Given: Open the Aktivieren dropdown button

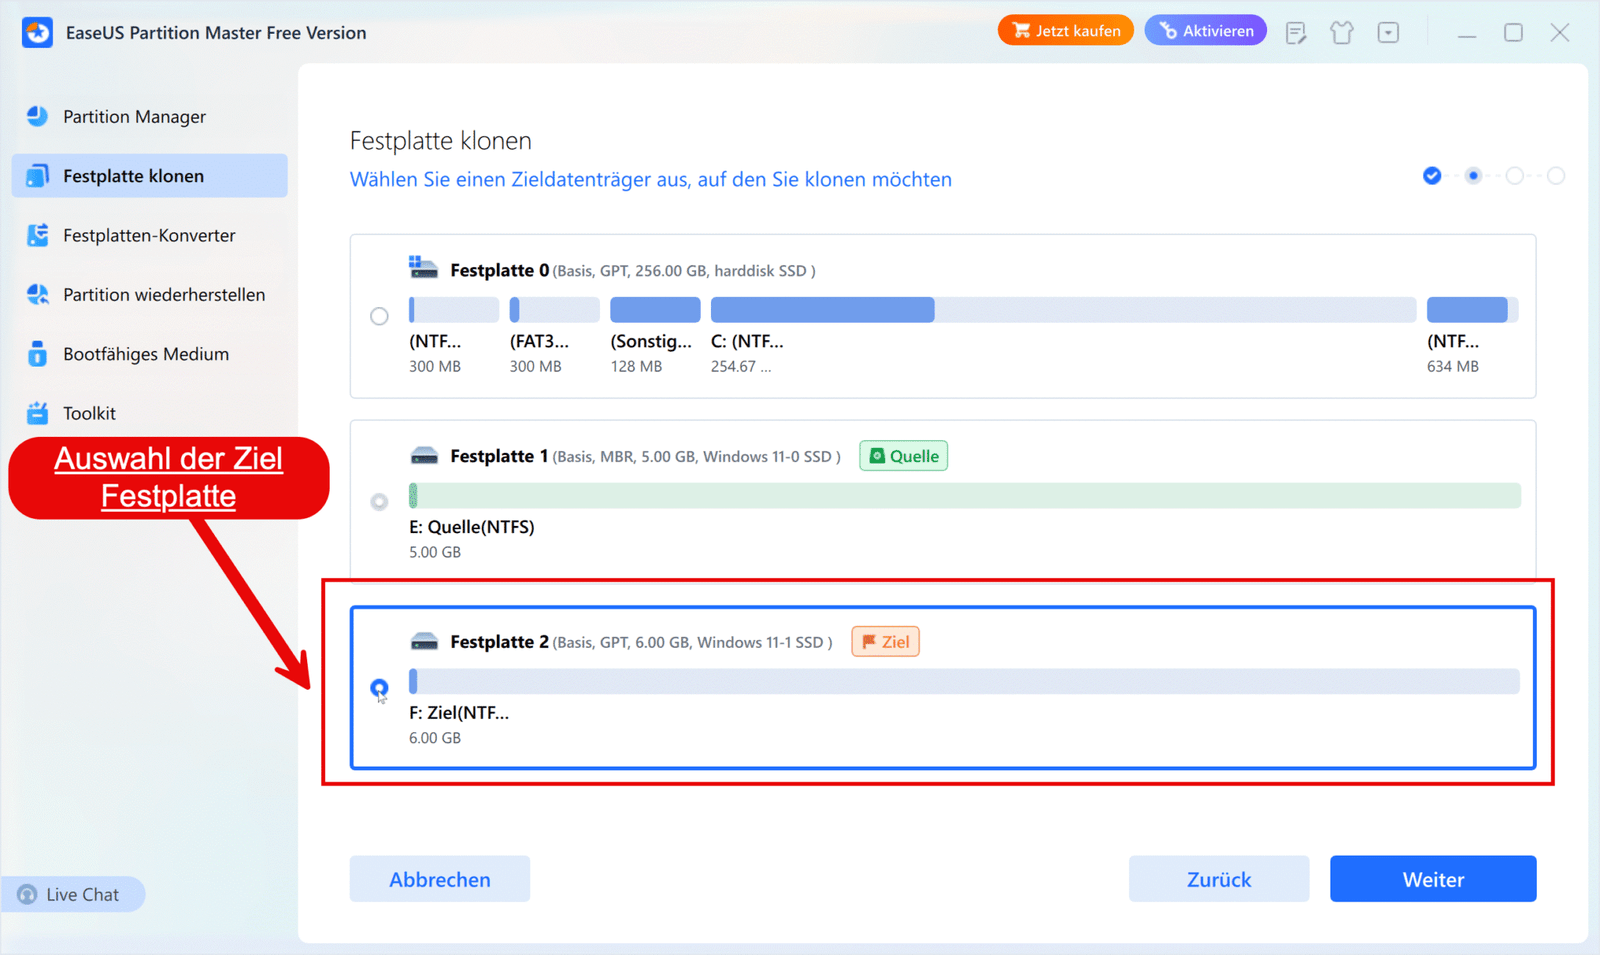Looking at the screenshot, I should click(1205, 30).
